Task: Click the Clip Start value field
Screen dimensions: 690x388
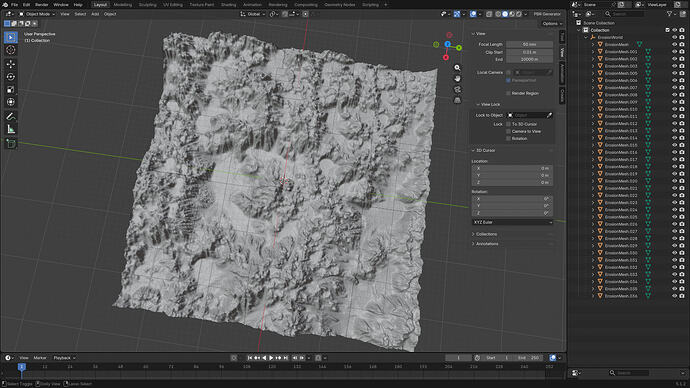Action: click(x=529, y=52)
